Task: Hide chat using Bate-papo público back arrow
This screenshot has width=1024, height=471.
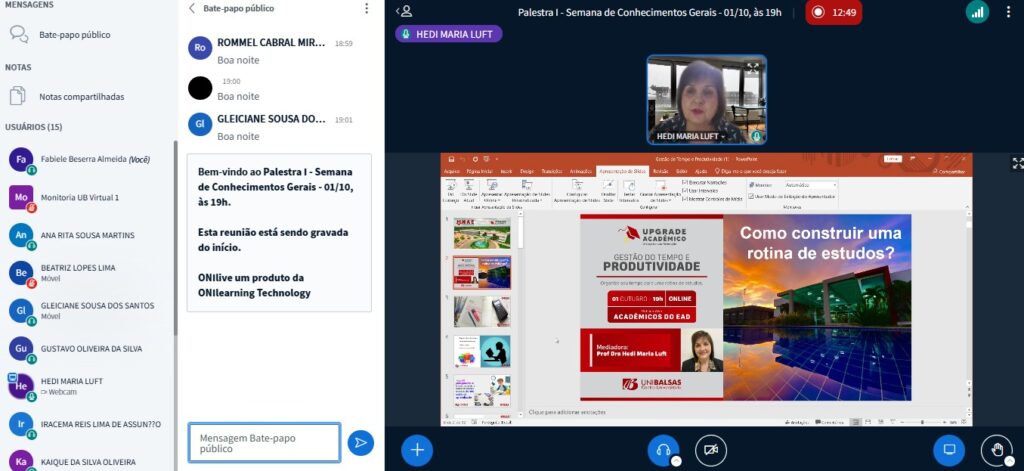Action: click(x=193, y=8)
